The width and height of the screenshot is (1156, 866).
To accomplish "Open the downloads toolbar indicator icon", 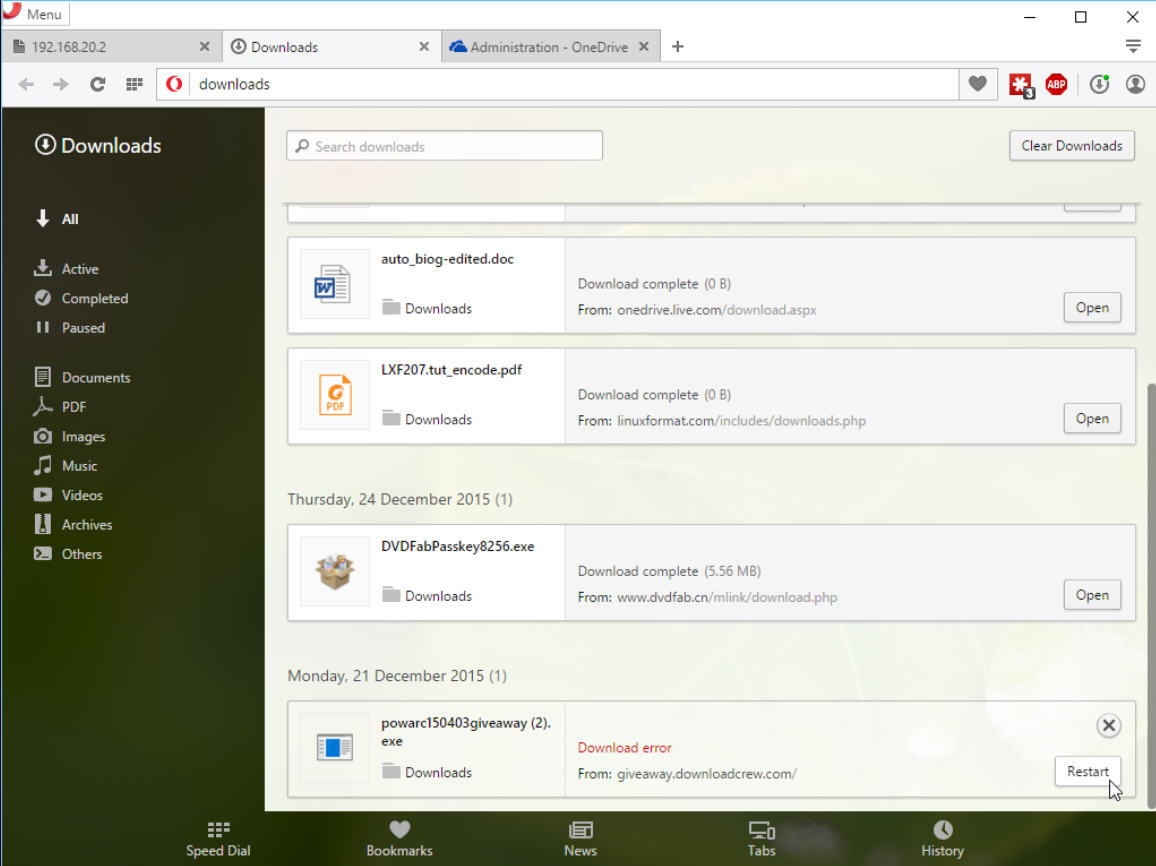I will [x=1099, y=84].
